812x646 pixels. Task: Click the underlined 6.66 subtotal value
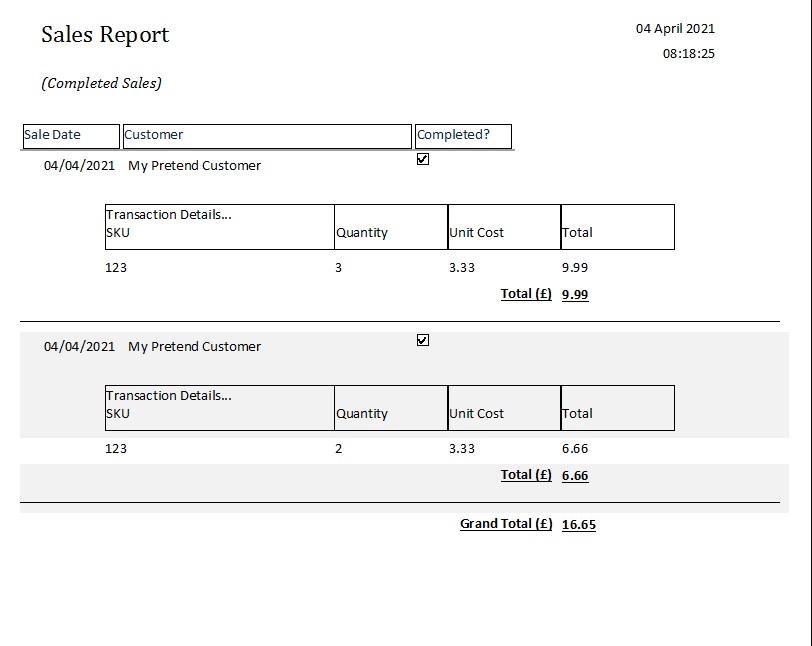tap(575, 476)
